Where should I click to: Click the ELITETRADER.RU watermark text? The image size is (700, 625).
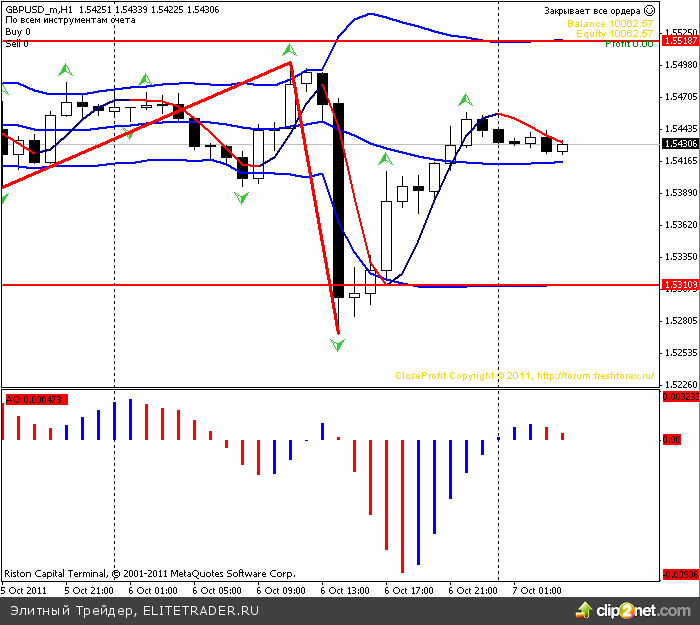tap(200, 610)
